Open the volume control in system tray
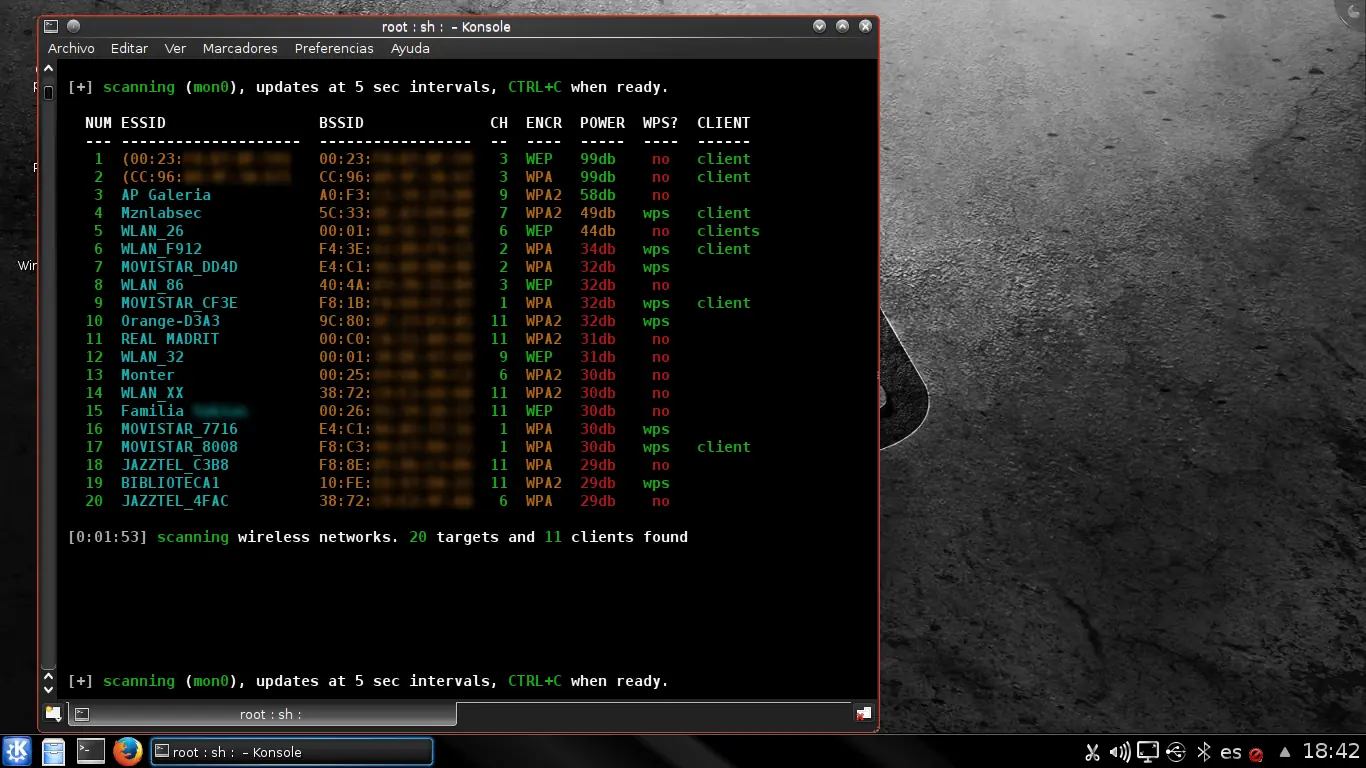The width and height of the screenshot is (1366, 768). pos(1120,752)
